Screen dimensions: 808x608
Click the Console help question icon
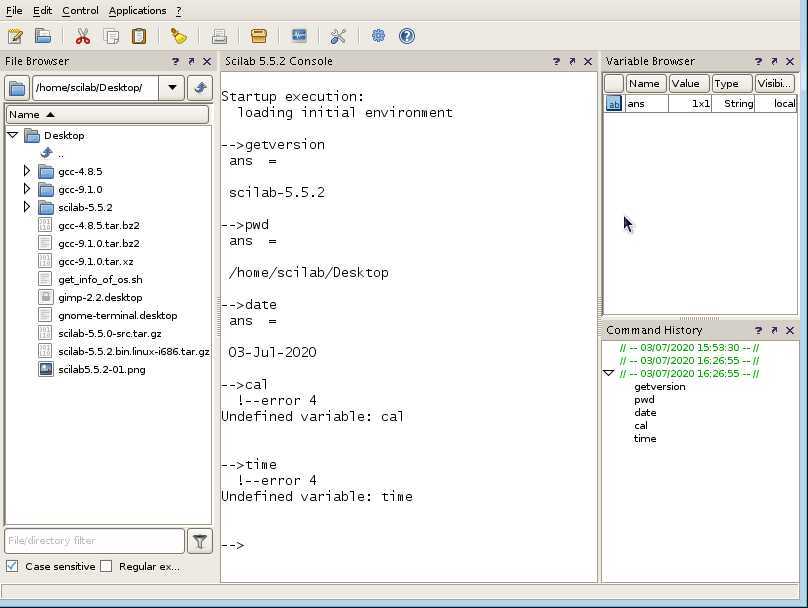click(556, 61)
